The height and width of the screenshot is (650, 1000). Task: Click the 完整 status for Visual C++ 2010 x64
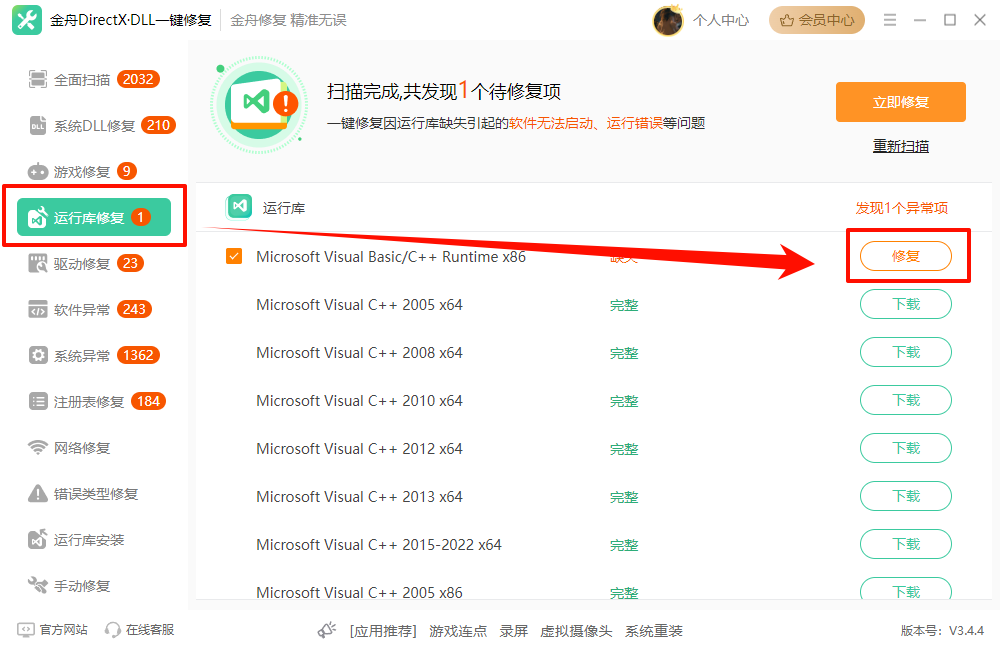624,401
